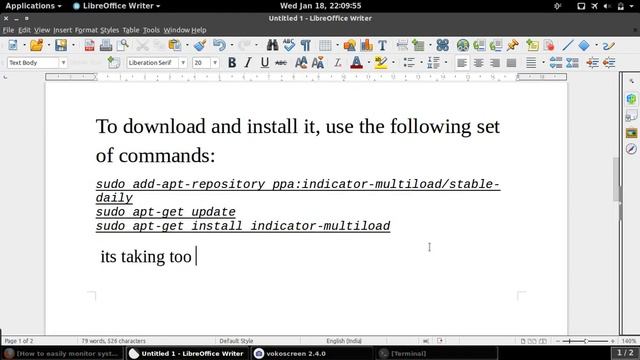Open the Paragraph Style dropdown arrow
Image resolution: width=640 pixels, height=360 pixels.
(63, 62)
